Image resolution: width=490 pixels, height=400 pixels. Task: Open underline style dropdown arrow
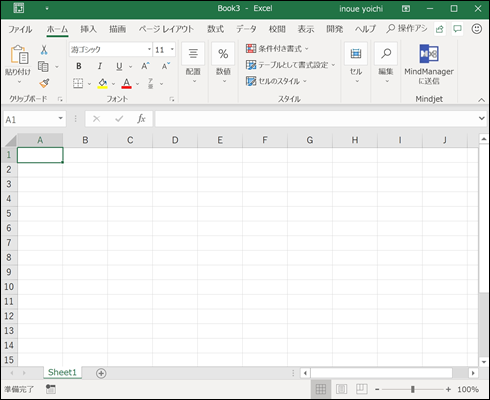[130, 67]
